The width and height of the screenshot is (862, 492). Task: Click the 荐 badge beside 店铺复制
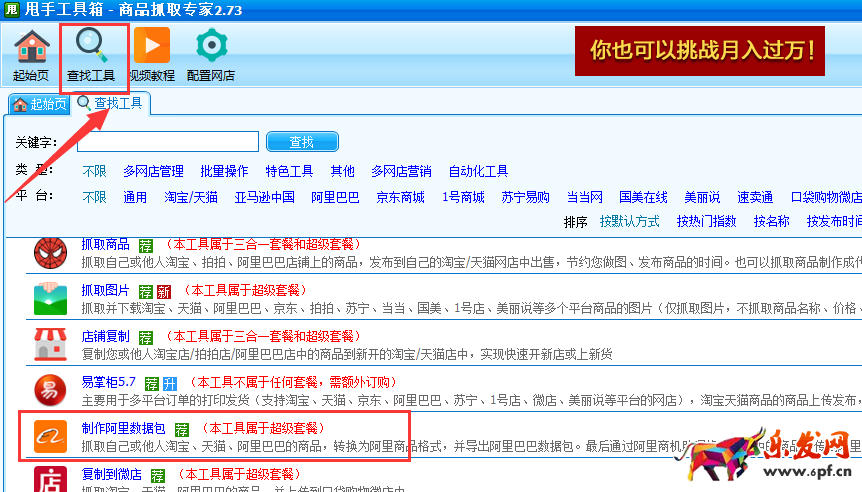[146, 338]
